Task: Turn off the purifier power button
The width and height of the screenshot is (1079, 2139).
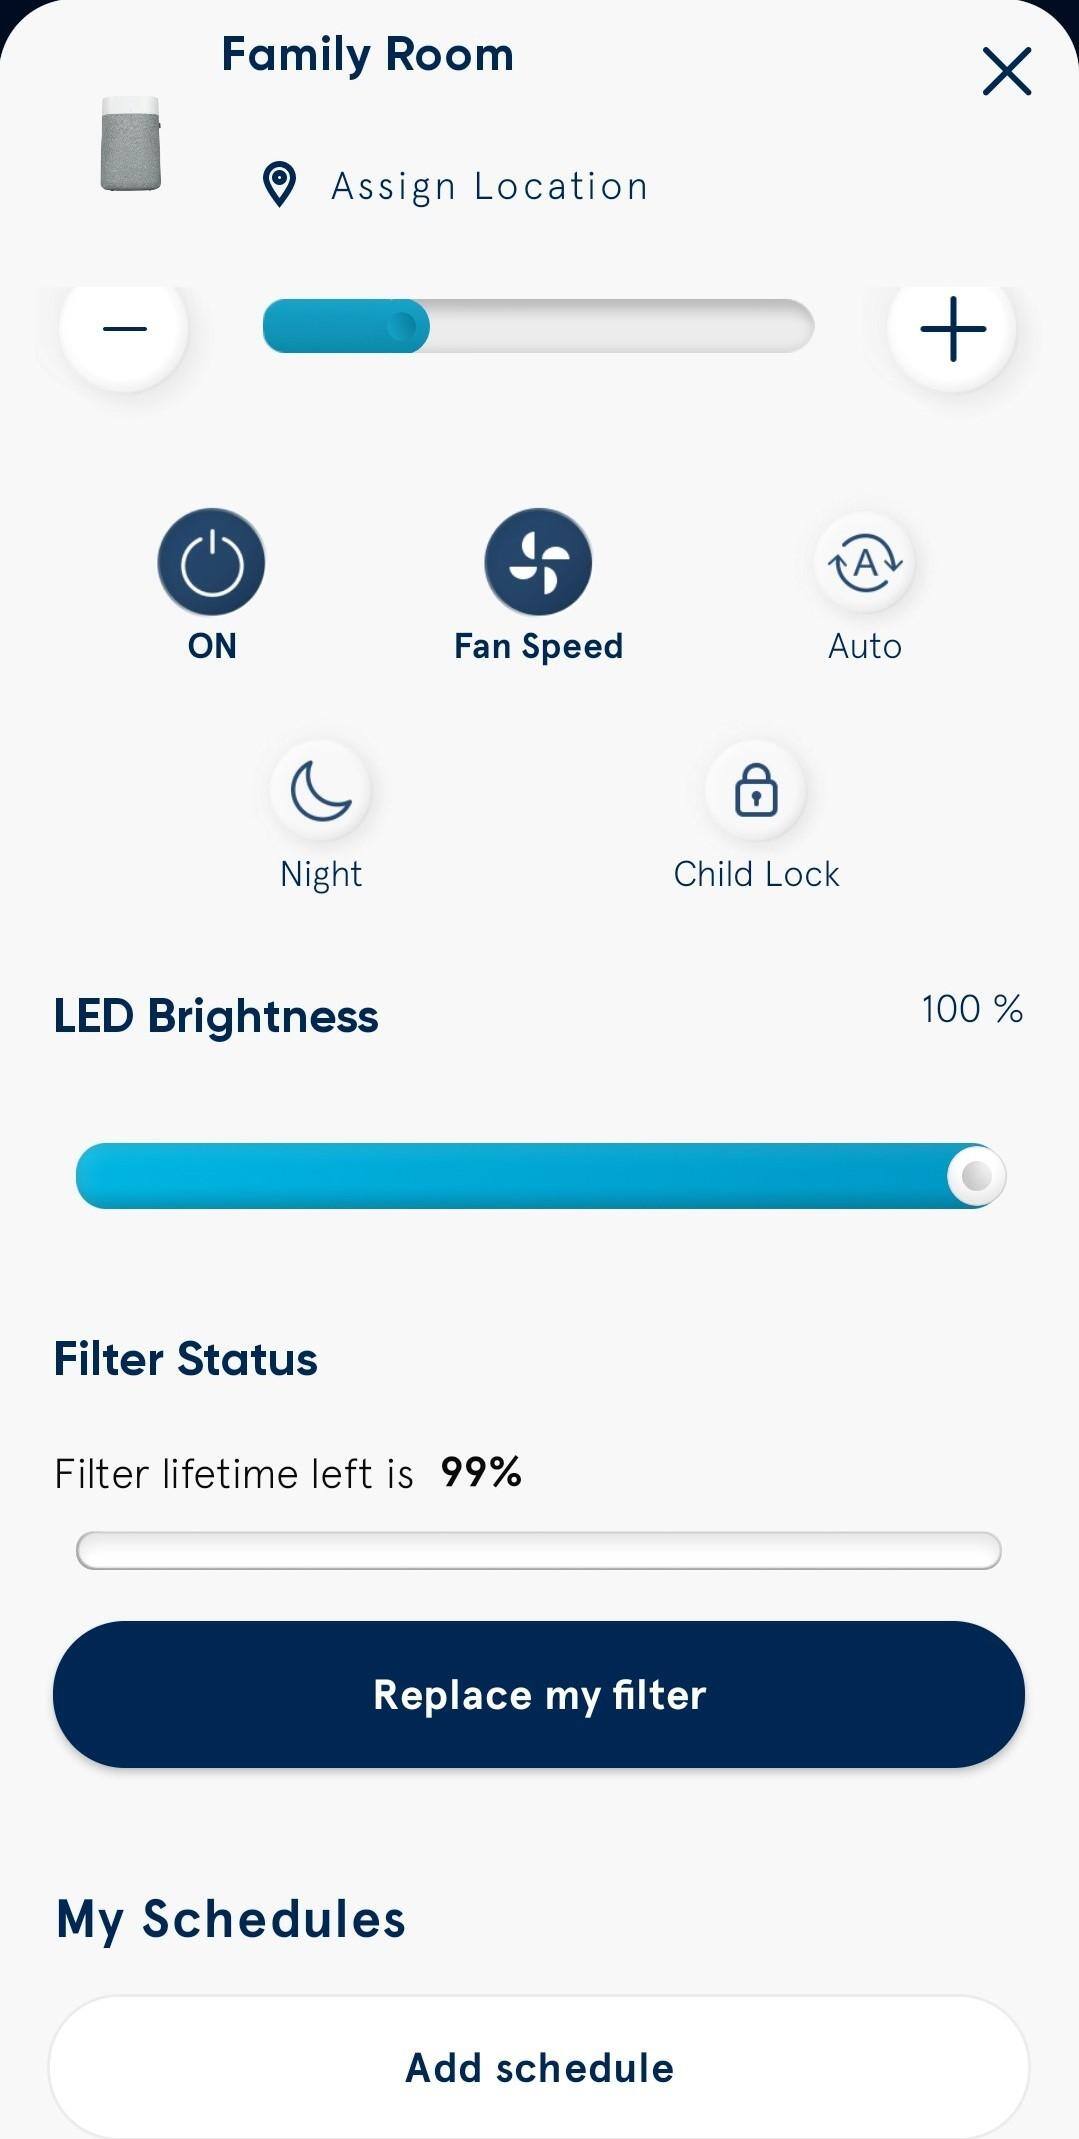Action: pyautogui.click(x=211, y=562)
